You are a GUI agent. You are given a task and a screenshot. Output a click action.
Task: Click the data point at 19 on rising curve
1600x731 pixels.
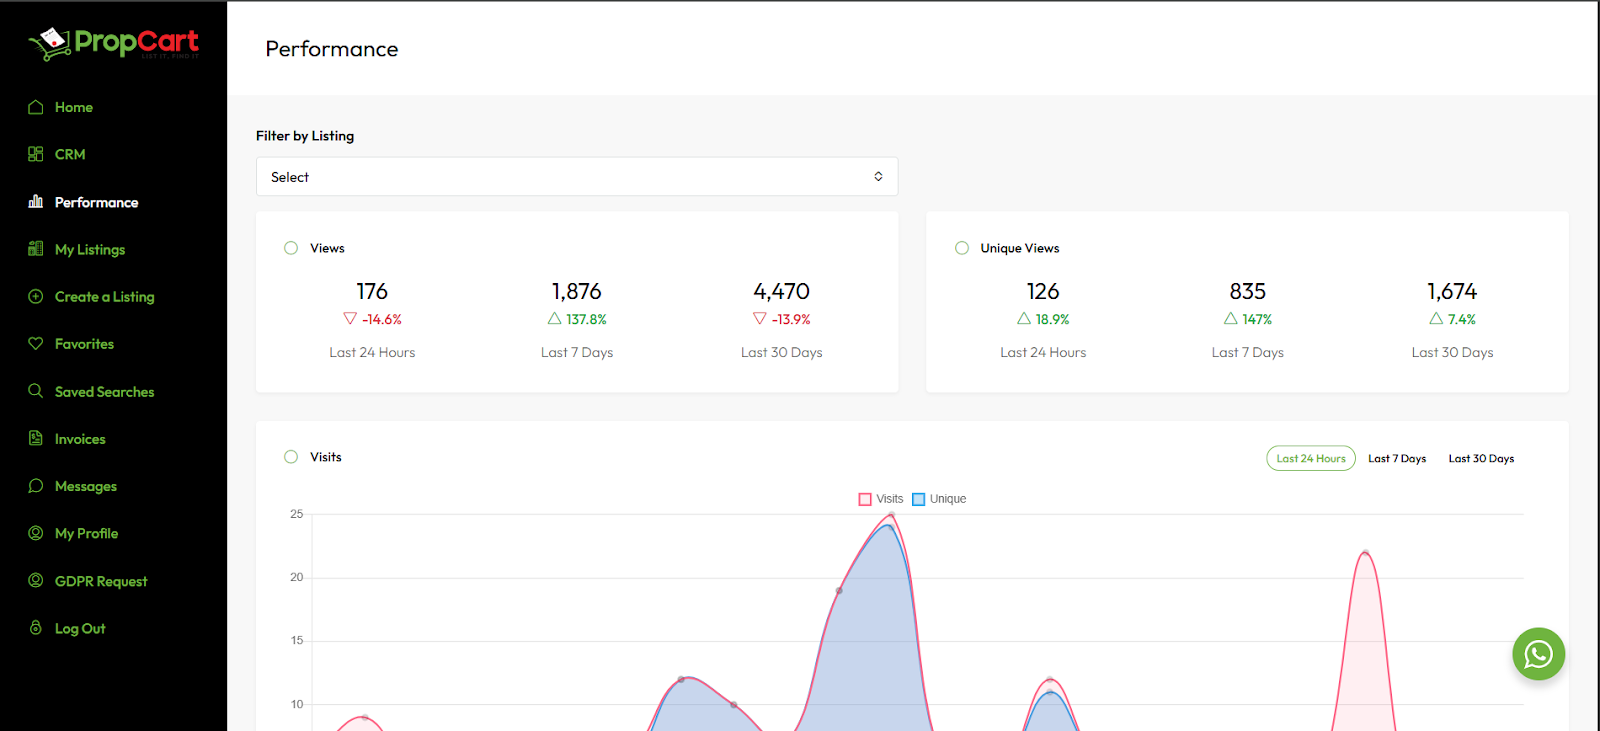(839, 590)
